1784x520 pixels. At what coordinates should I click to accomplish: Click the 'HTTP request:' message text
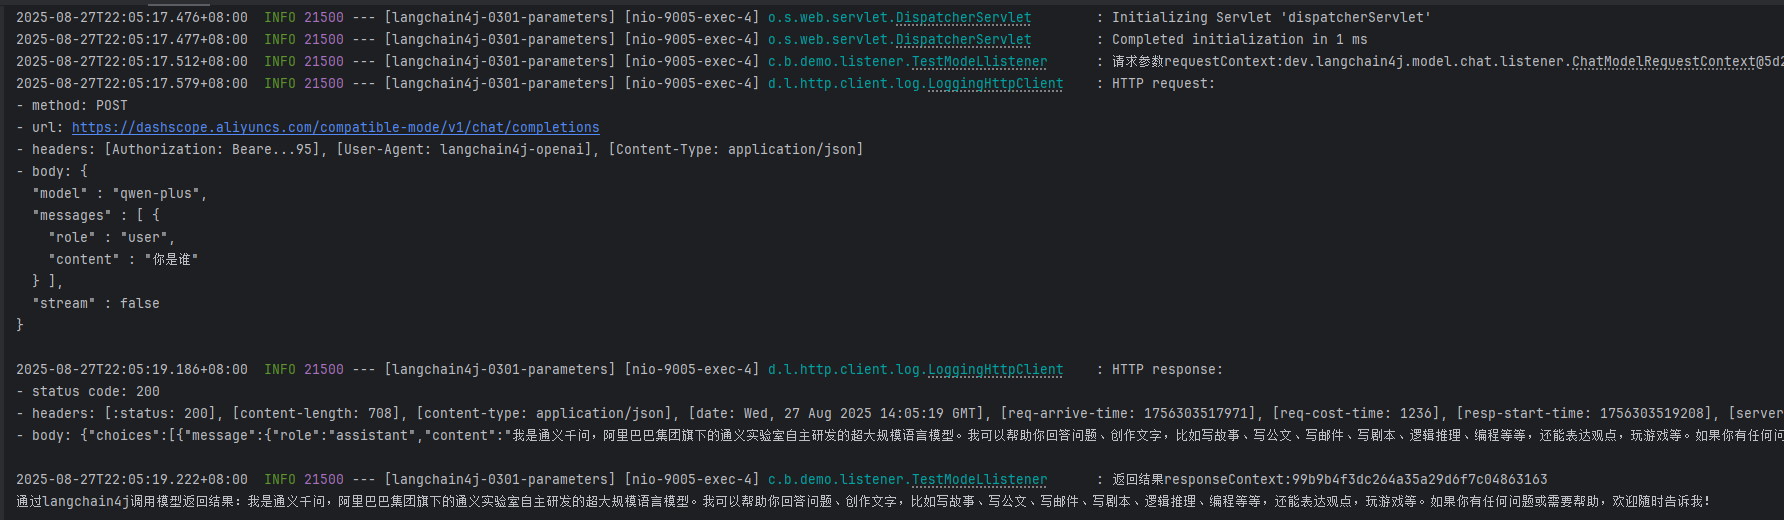tap(1164, 83)
